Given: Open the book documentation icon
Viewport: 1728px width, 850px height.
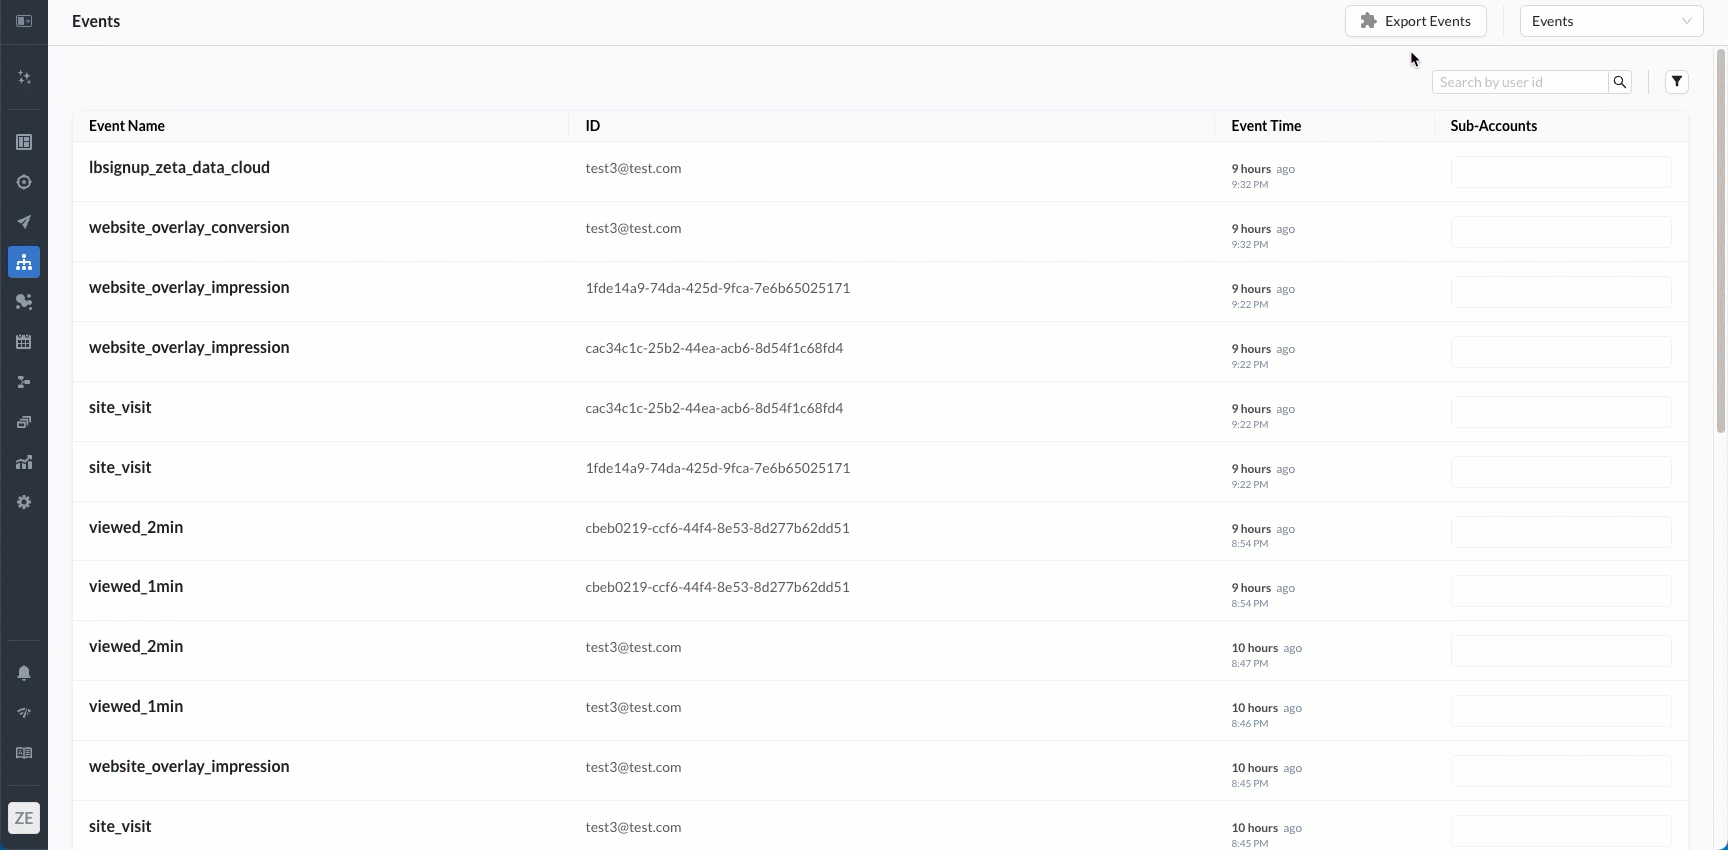Looking at the screenshot, I should click(24, 753).
